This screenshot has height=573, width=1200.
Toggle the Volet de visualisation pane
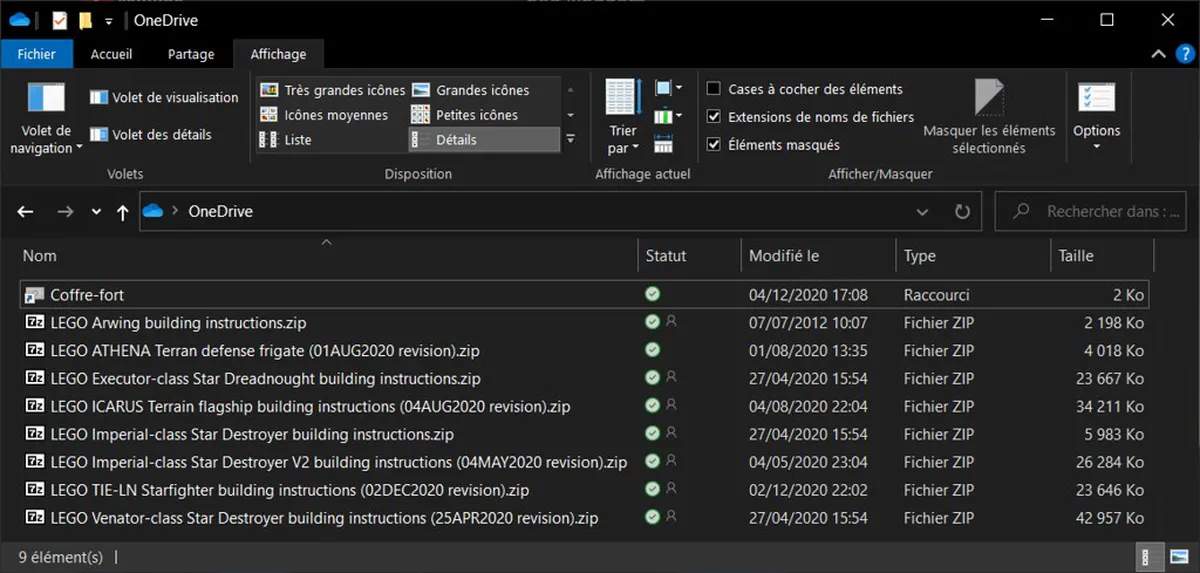164,98
